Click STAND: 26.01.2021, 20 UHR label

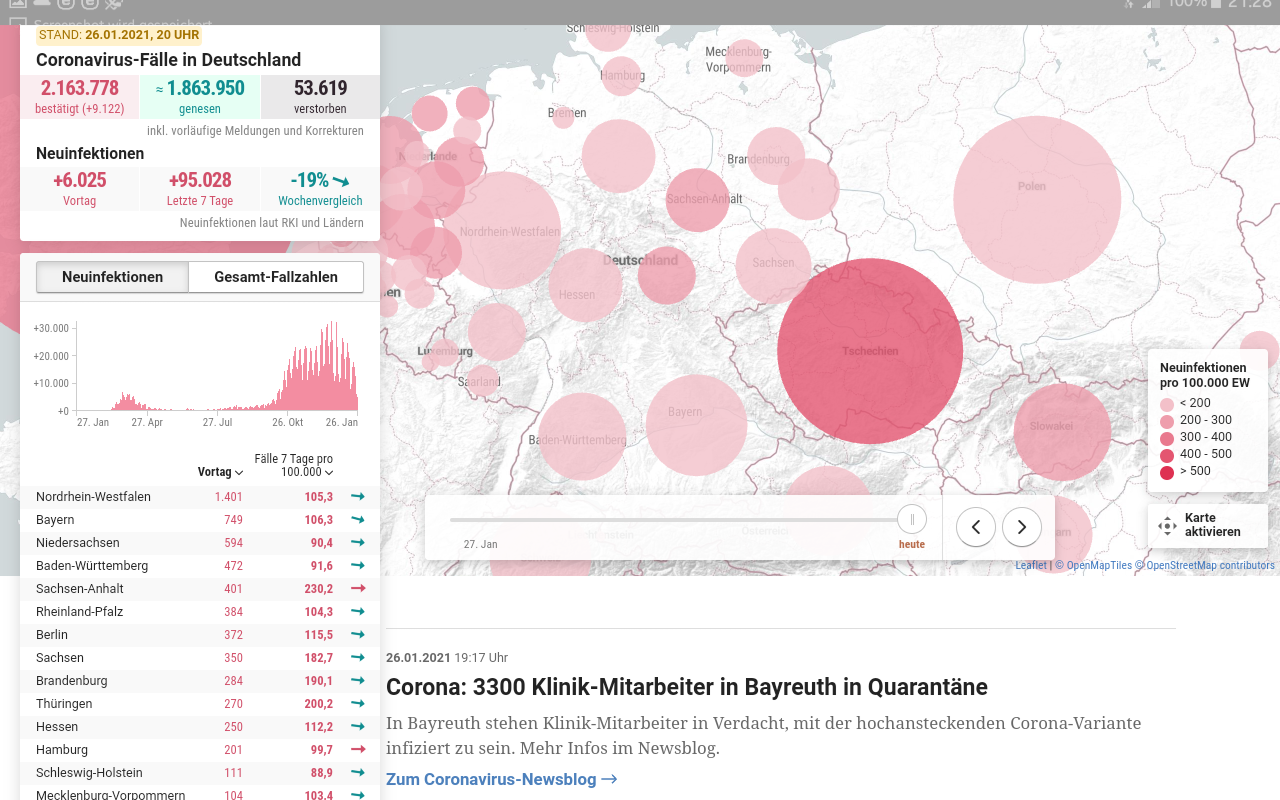point(119,35)
